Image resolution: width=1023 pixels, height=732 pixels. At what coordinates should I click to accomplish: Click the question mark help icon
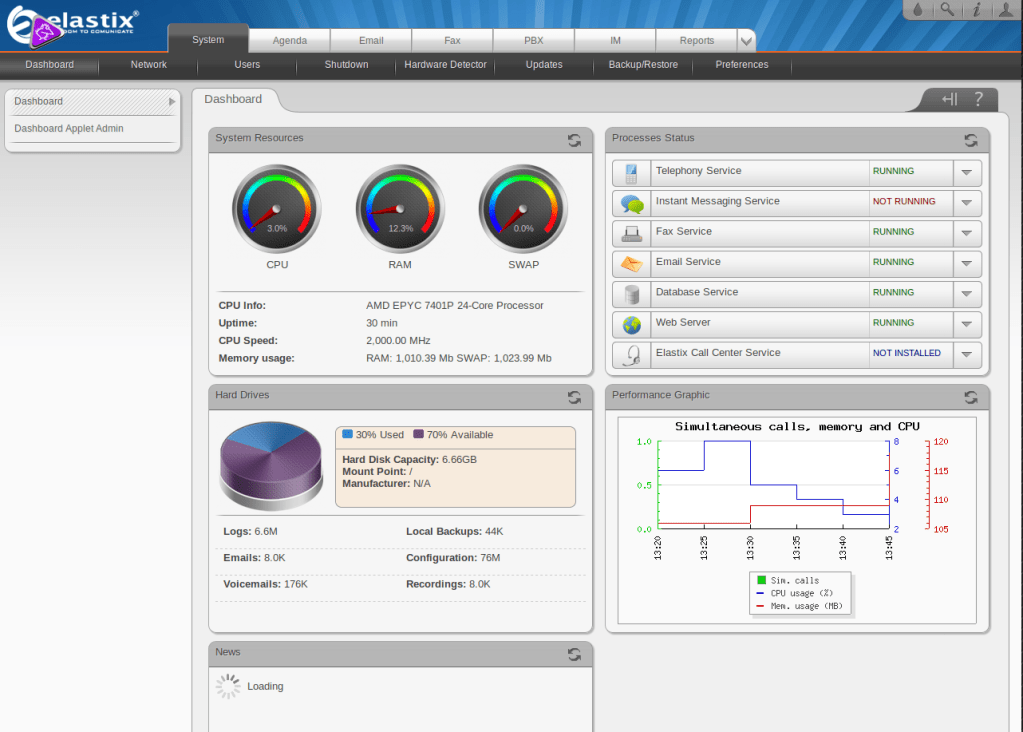point(978,99)
